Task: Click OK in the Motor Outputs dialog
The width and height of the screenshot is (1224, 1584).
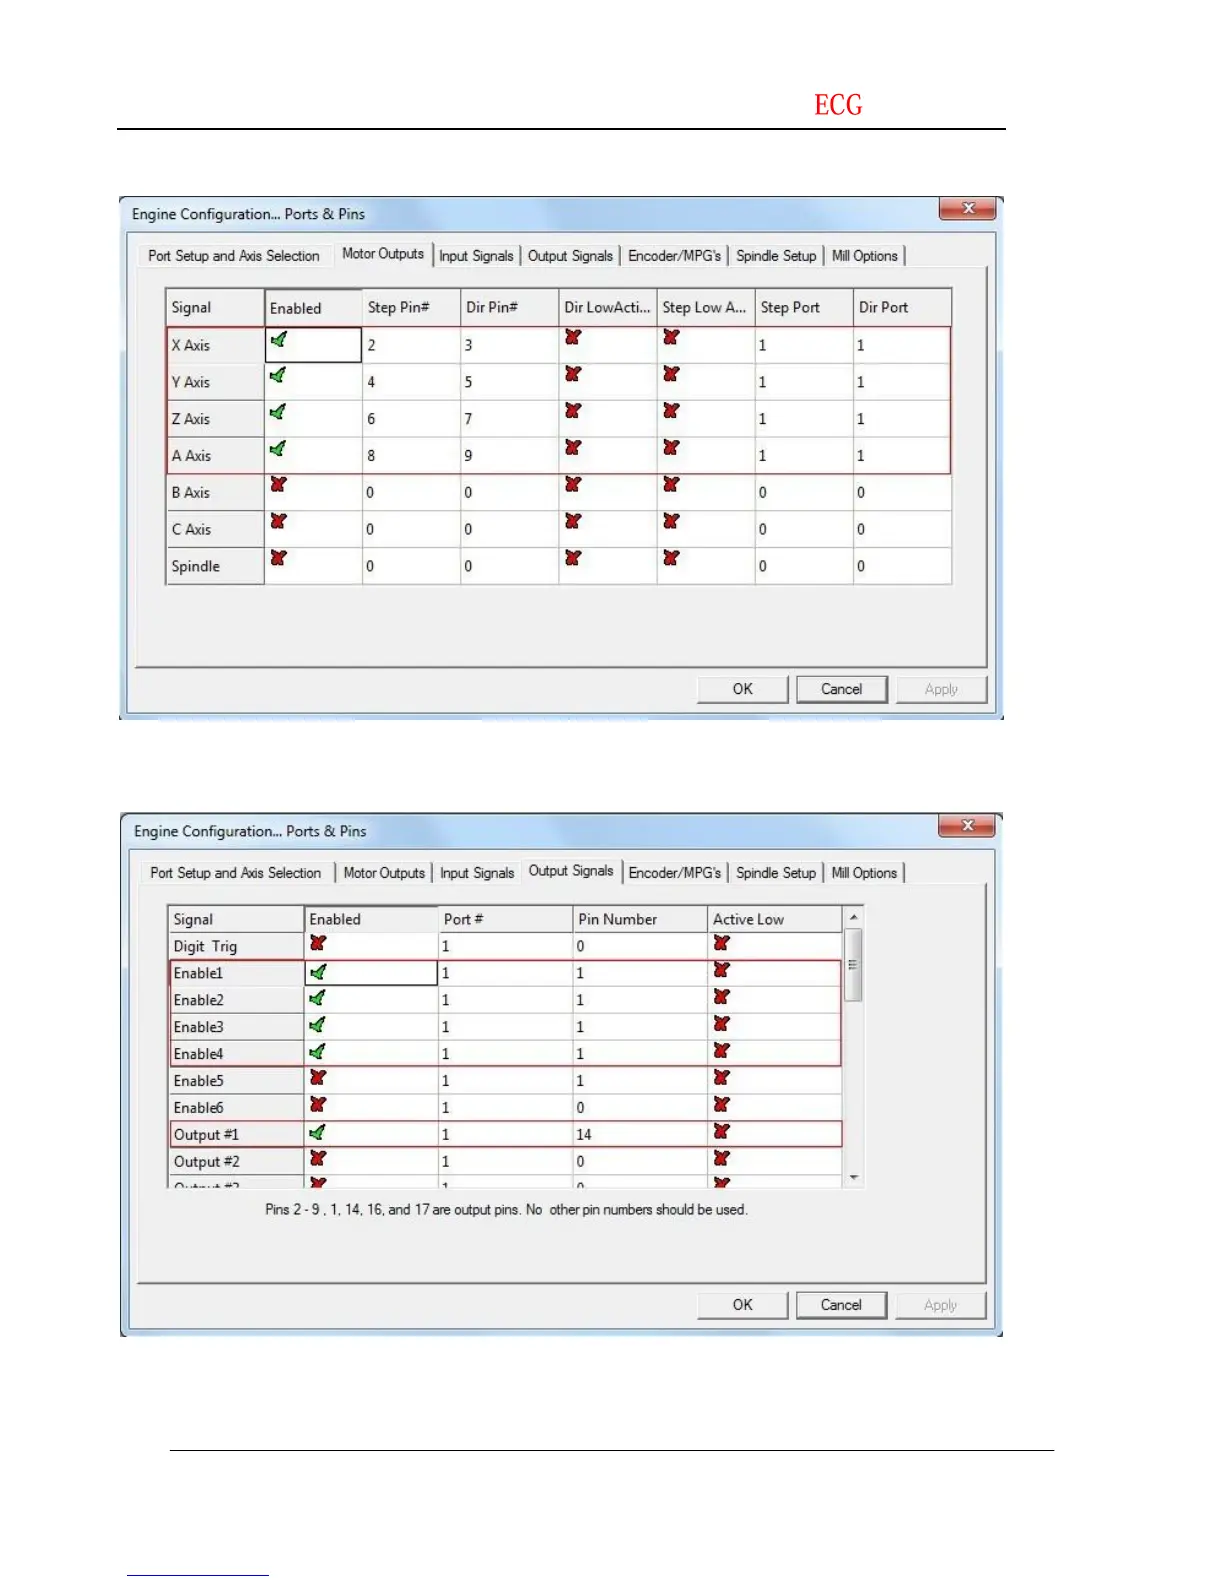Action: point(743,689)
